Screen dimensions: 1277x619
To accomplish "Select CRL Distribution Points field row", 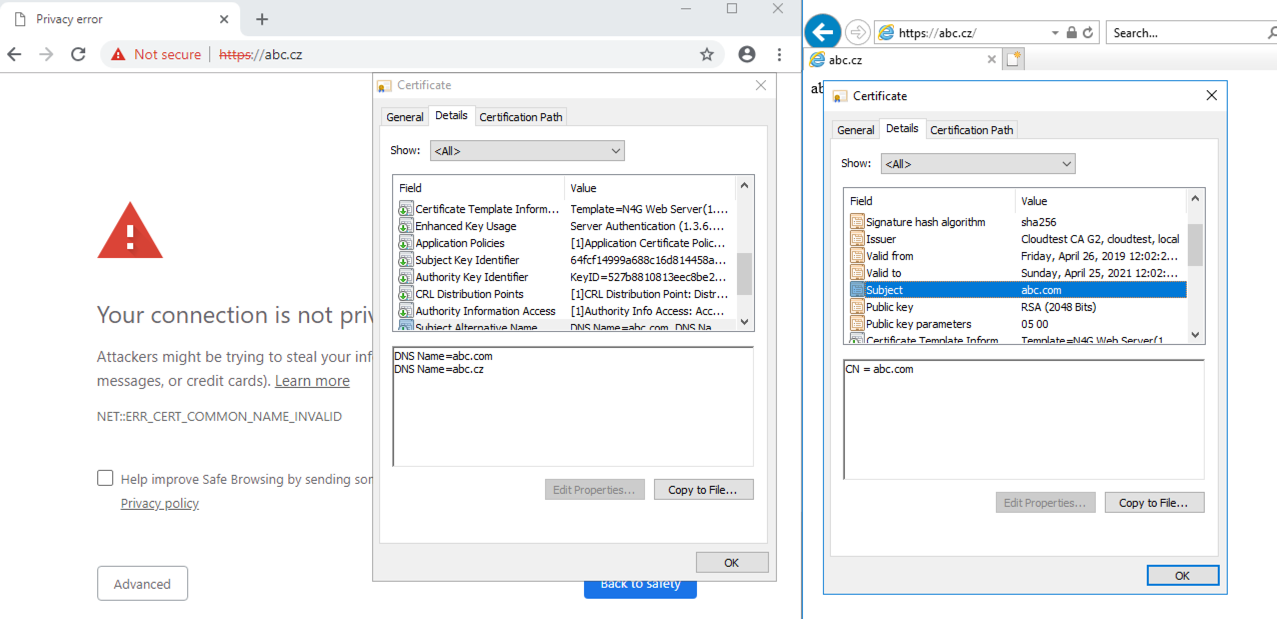I will pyautogui.click(x=565, y=294).
